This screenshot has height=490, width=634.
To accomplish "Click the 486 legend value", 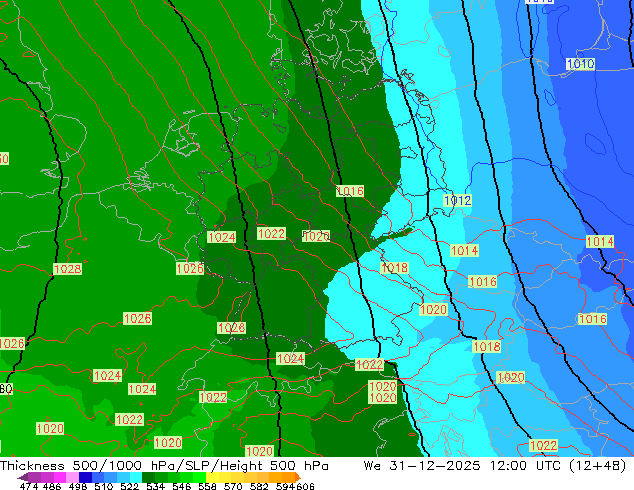I will (51, 486).
